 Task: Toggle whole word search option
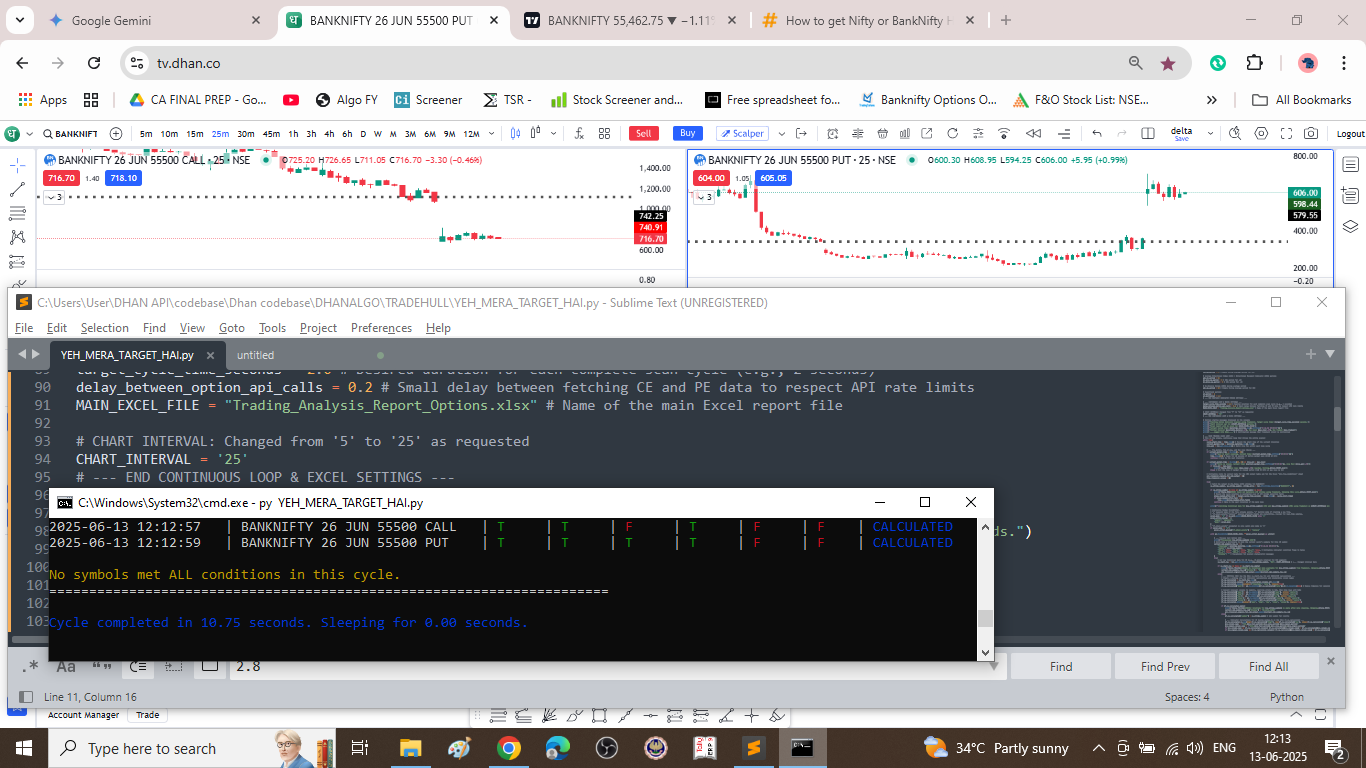click(x=102, y=666)
